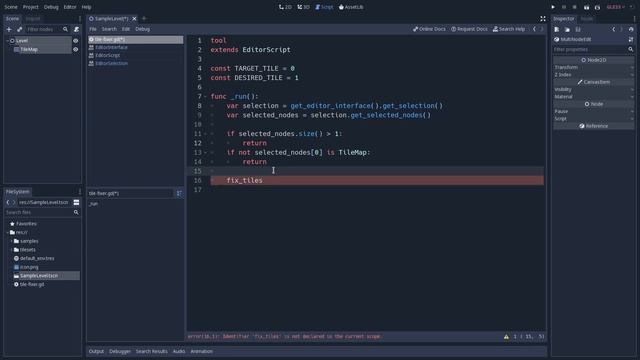Expand the Script property section
640x360 pixels.
(593, 119)
